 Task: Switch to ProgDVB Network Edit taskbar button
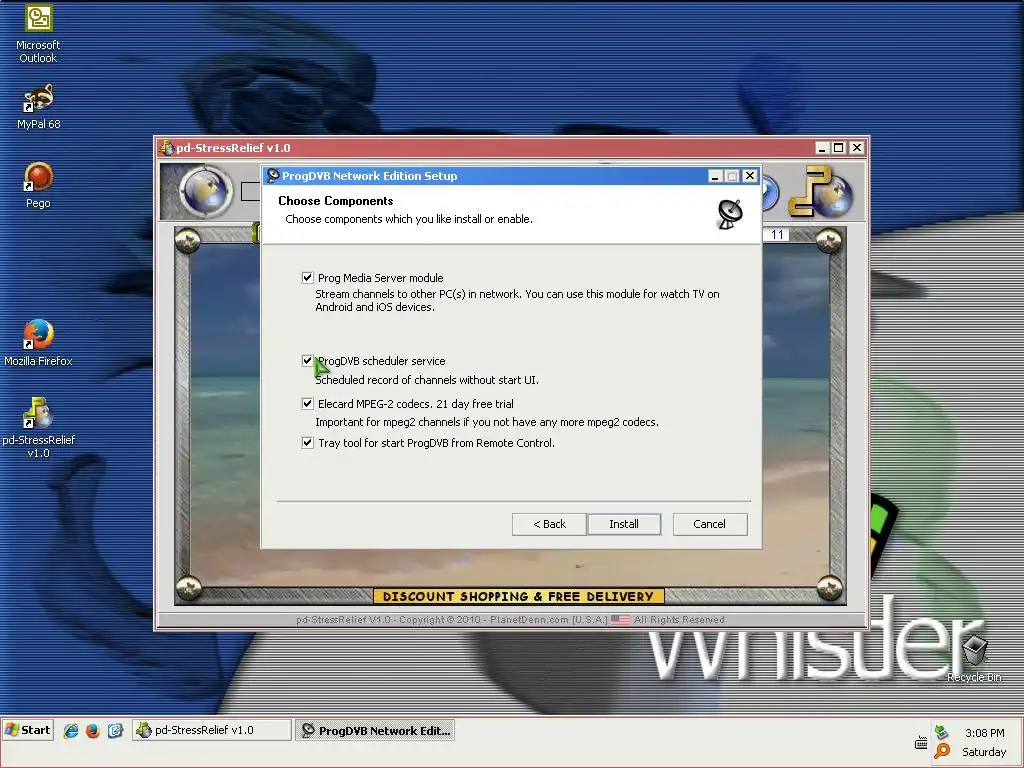(376, 730)
